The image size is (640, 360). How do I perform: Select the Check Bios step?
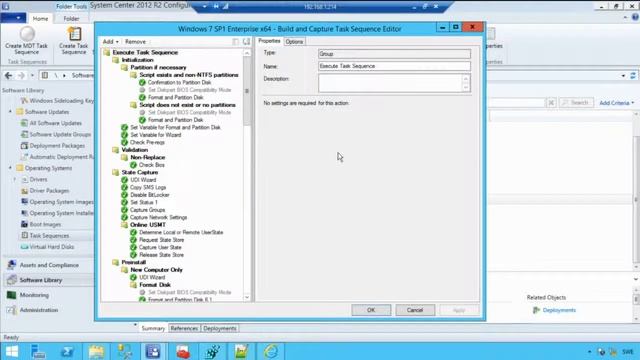[151, 165]
